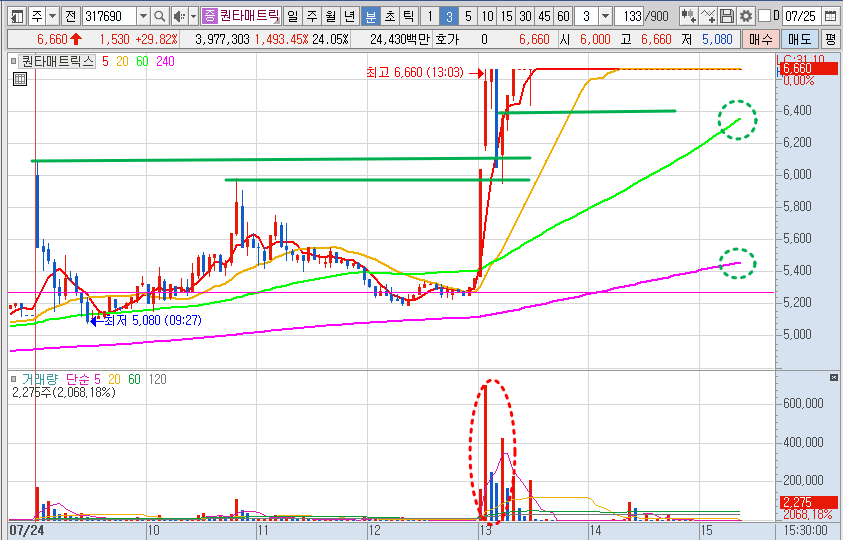The height and width of the screenshot is (540, 843).
Task: Click the 단순 volume average label
Action: (x=78, y=380)
